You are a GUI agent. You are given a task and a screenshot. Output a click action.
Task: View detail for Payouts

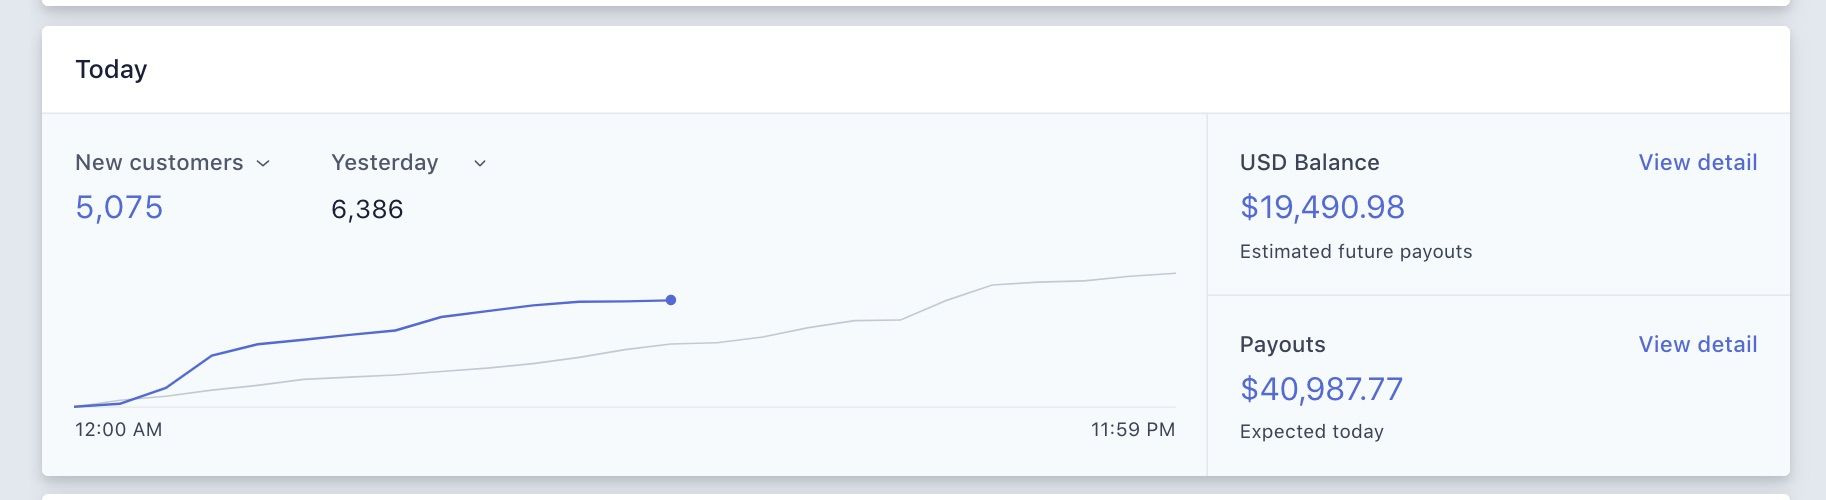(x=1697, y=344)
